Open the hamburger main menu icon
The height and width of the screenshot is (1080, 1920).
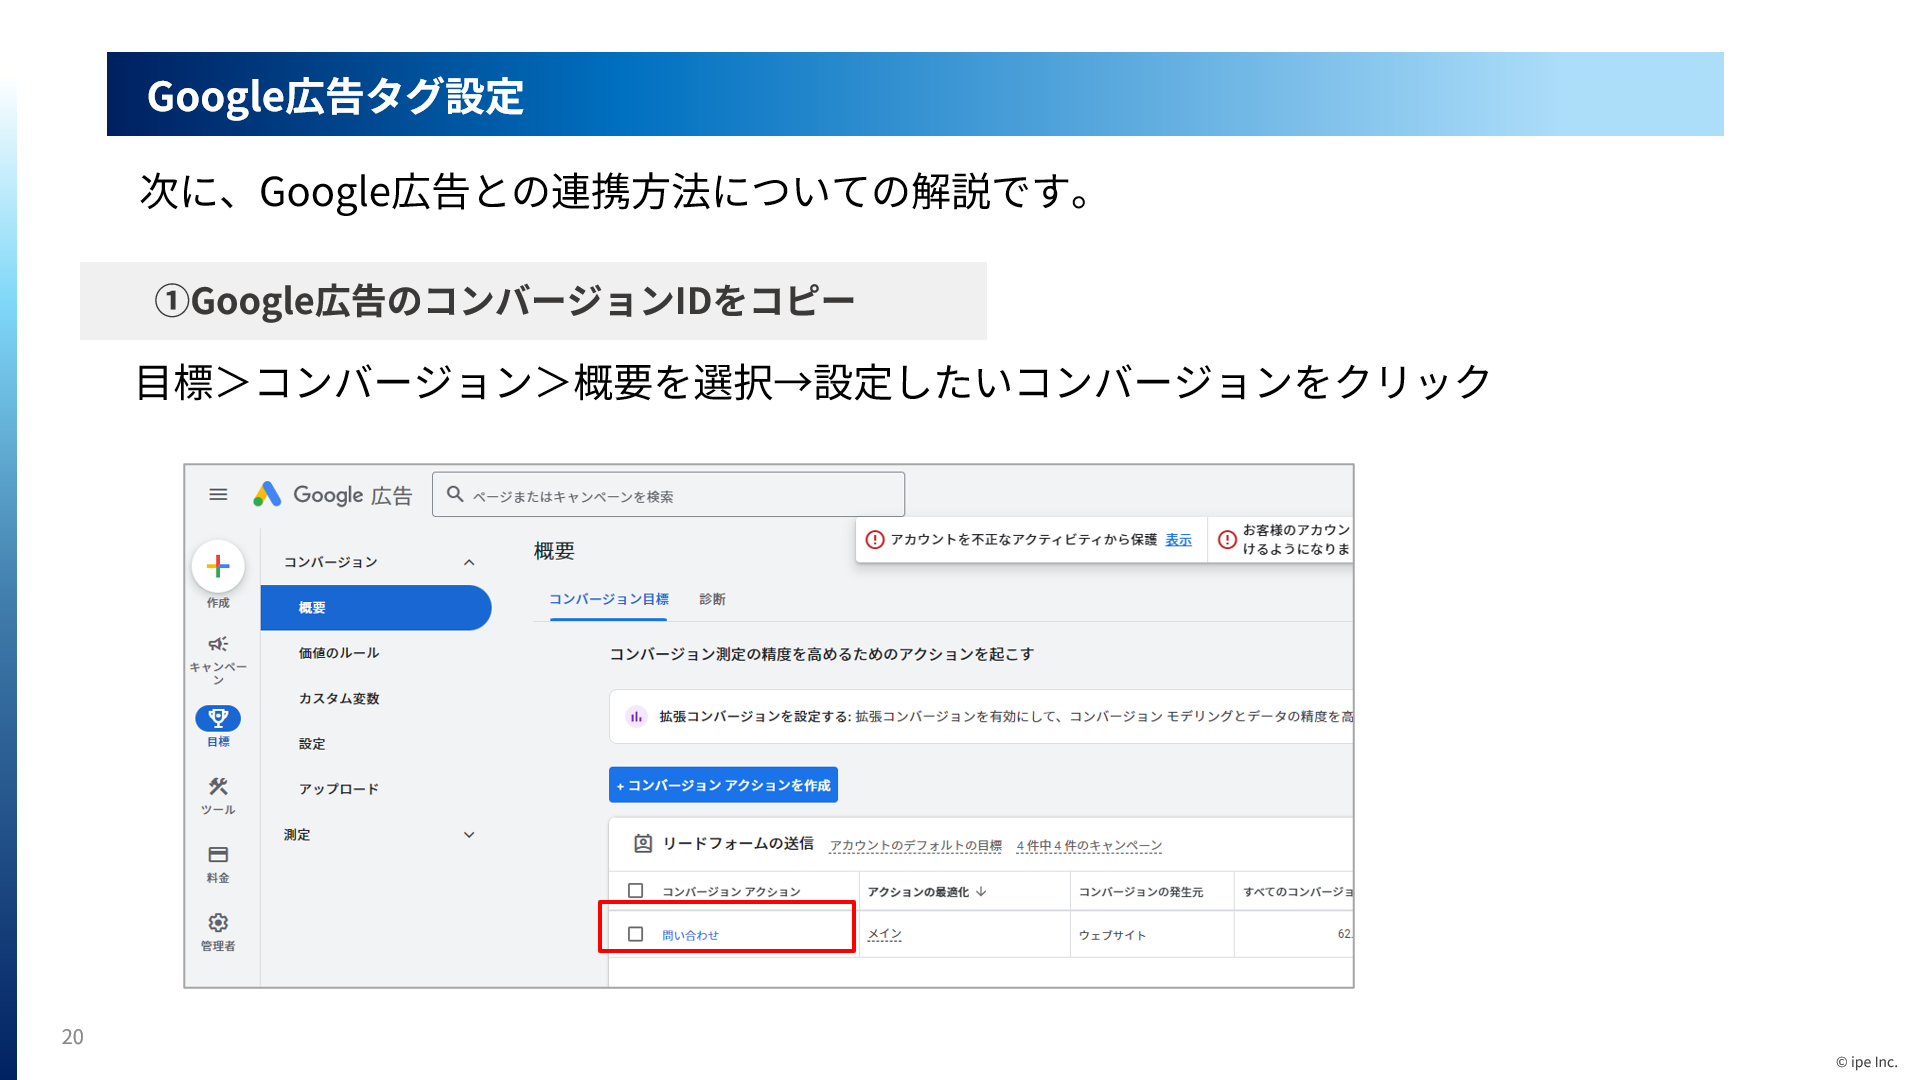218,494
